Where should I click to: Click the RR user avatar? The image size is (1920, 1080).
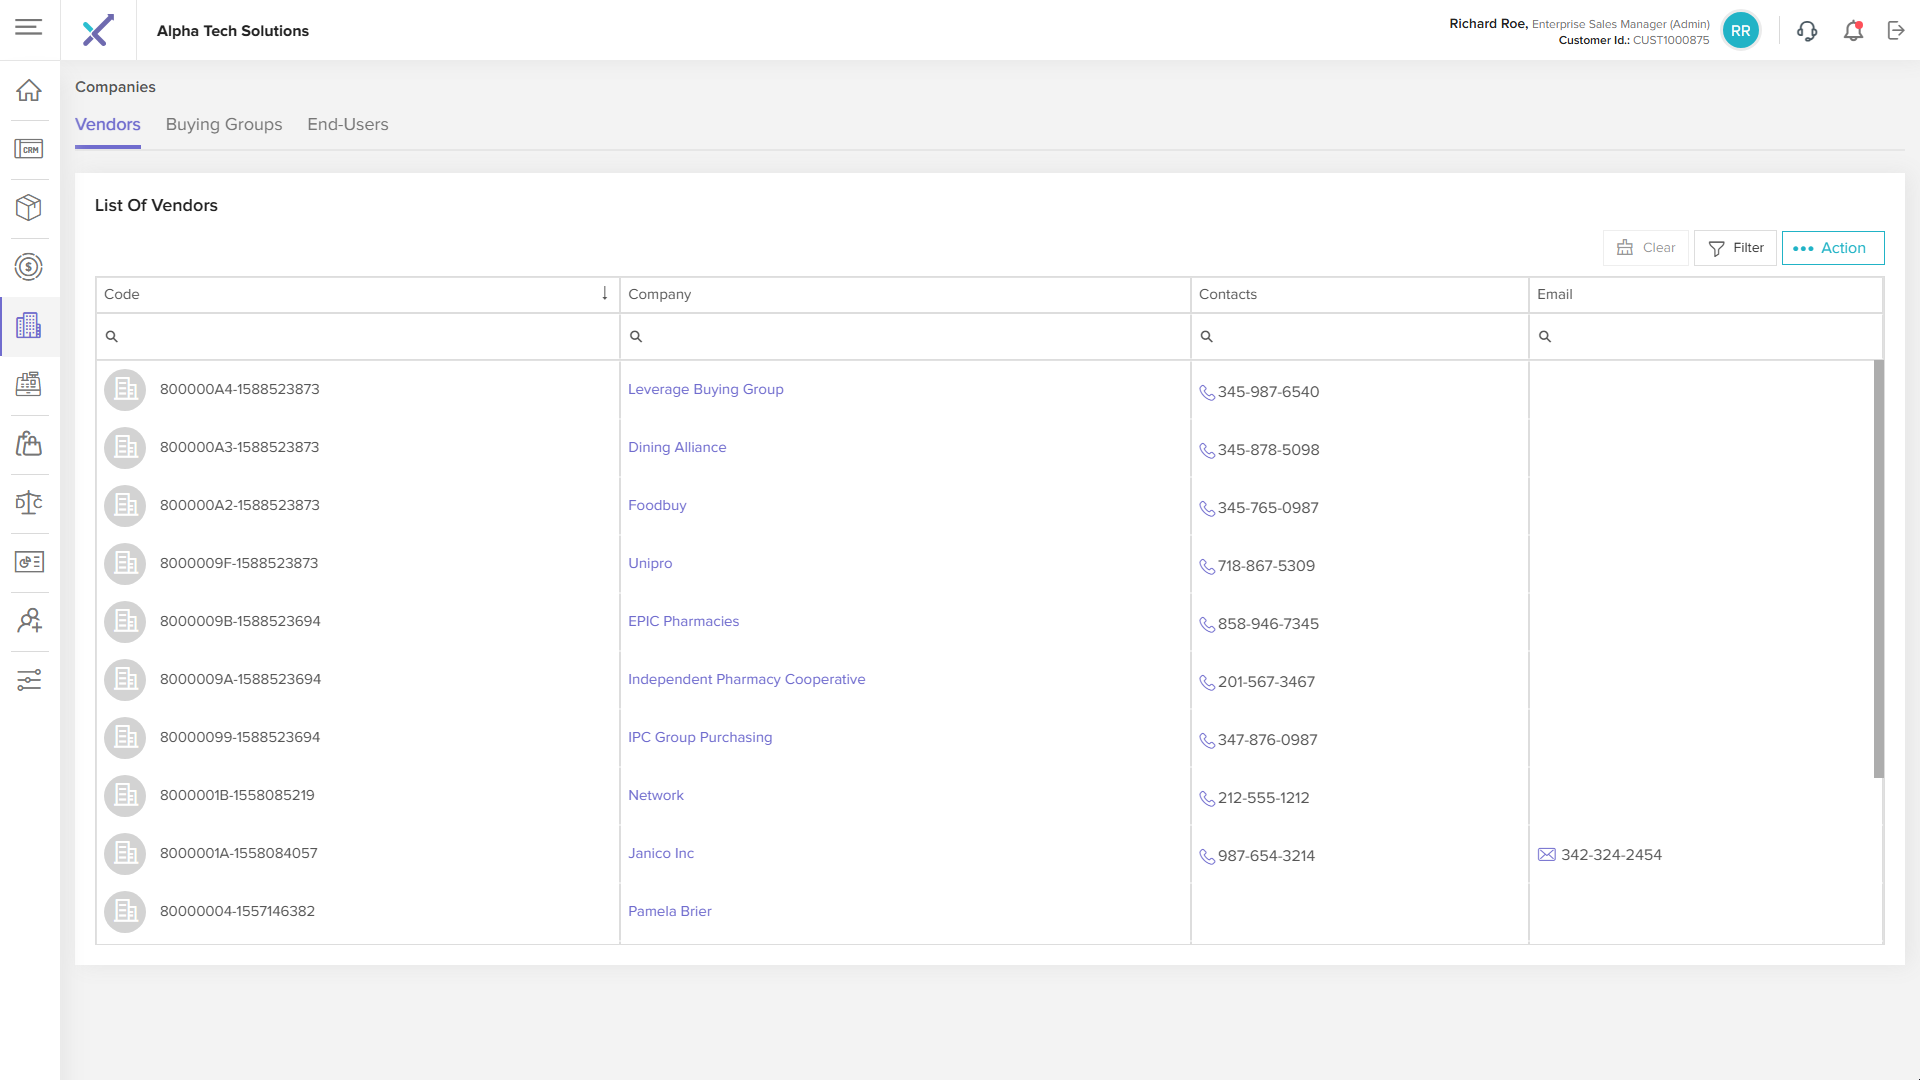[x=1741, y=31]
